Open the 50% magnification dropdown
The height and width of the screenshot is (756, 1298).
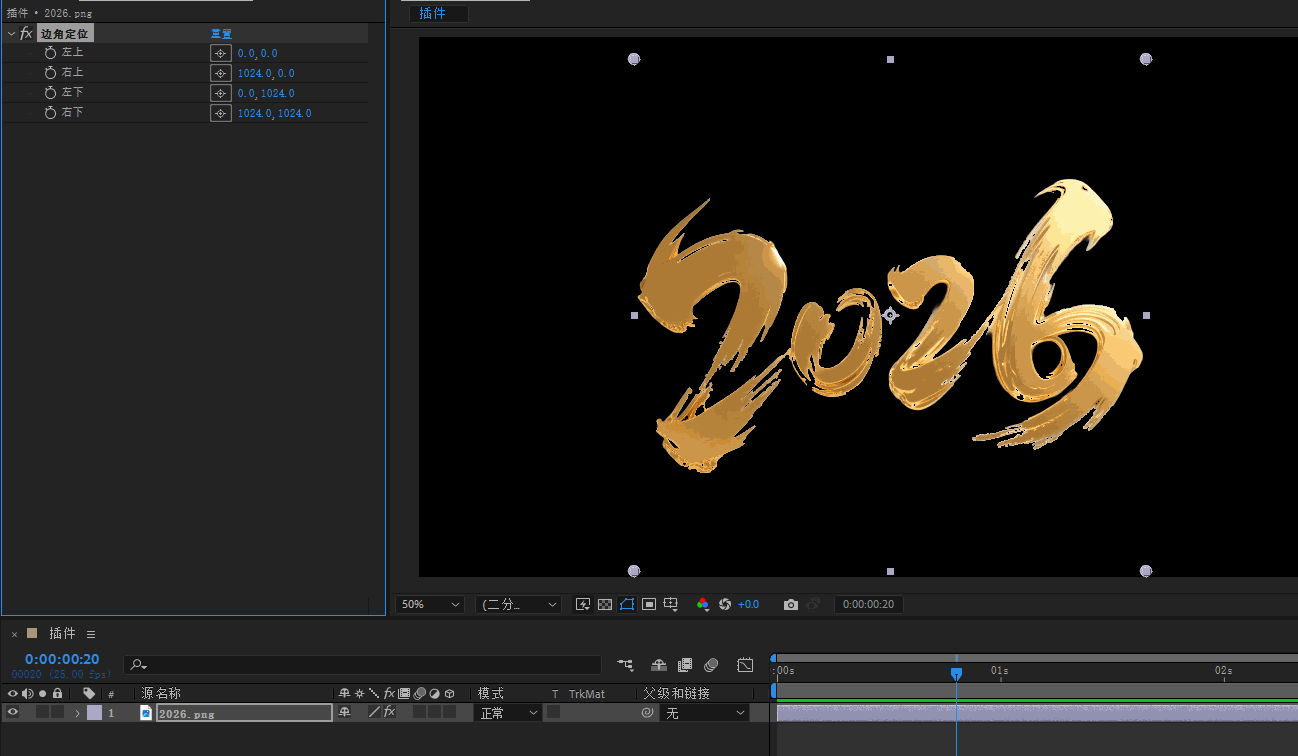click(430, 604)
